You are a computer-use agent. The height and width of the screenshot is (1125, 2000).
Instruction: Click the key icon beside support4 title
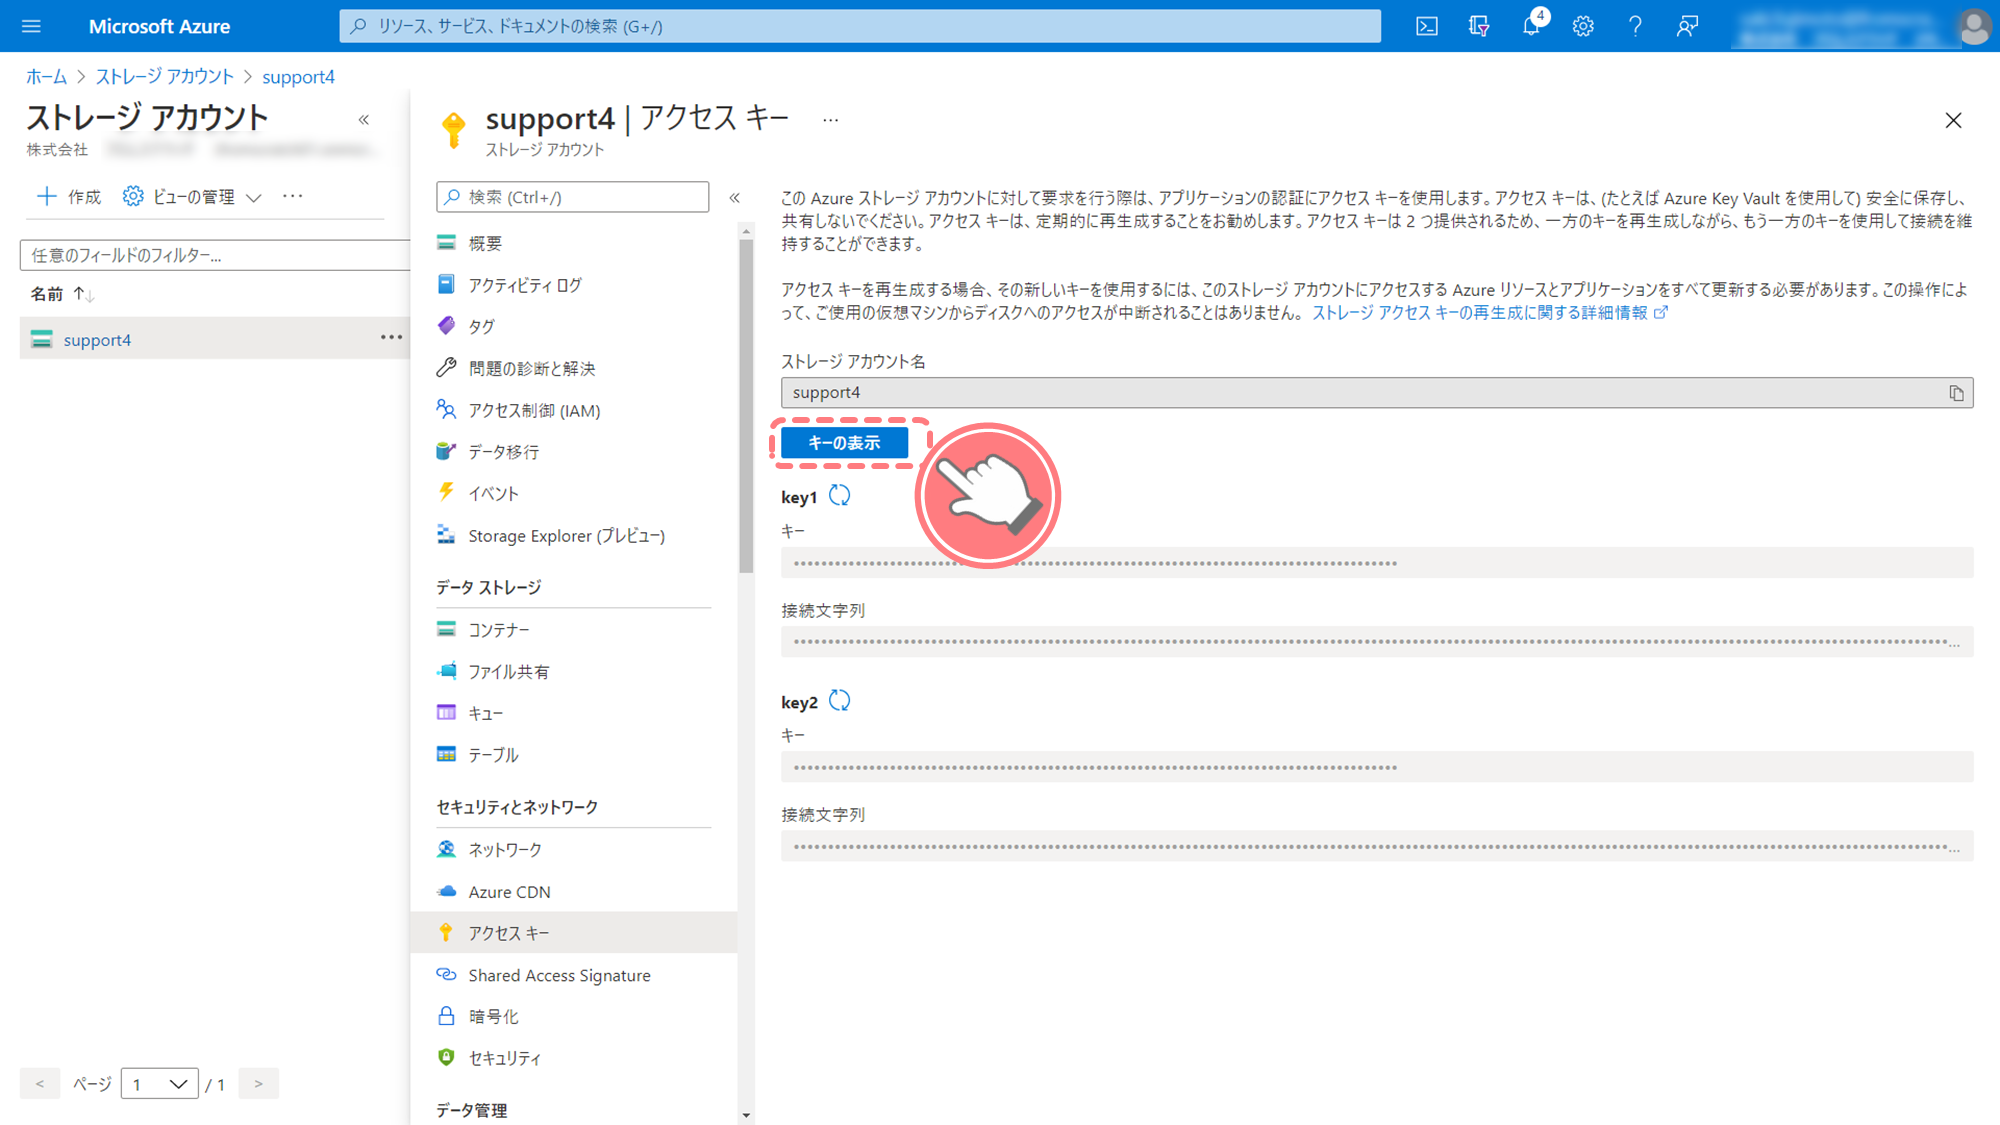453,130
